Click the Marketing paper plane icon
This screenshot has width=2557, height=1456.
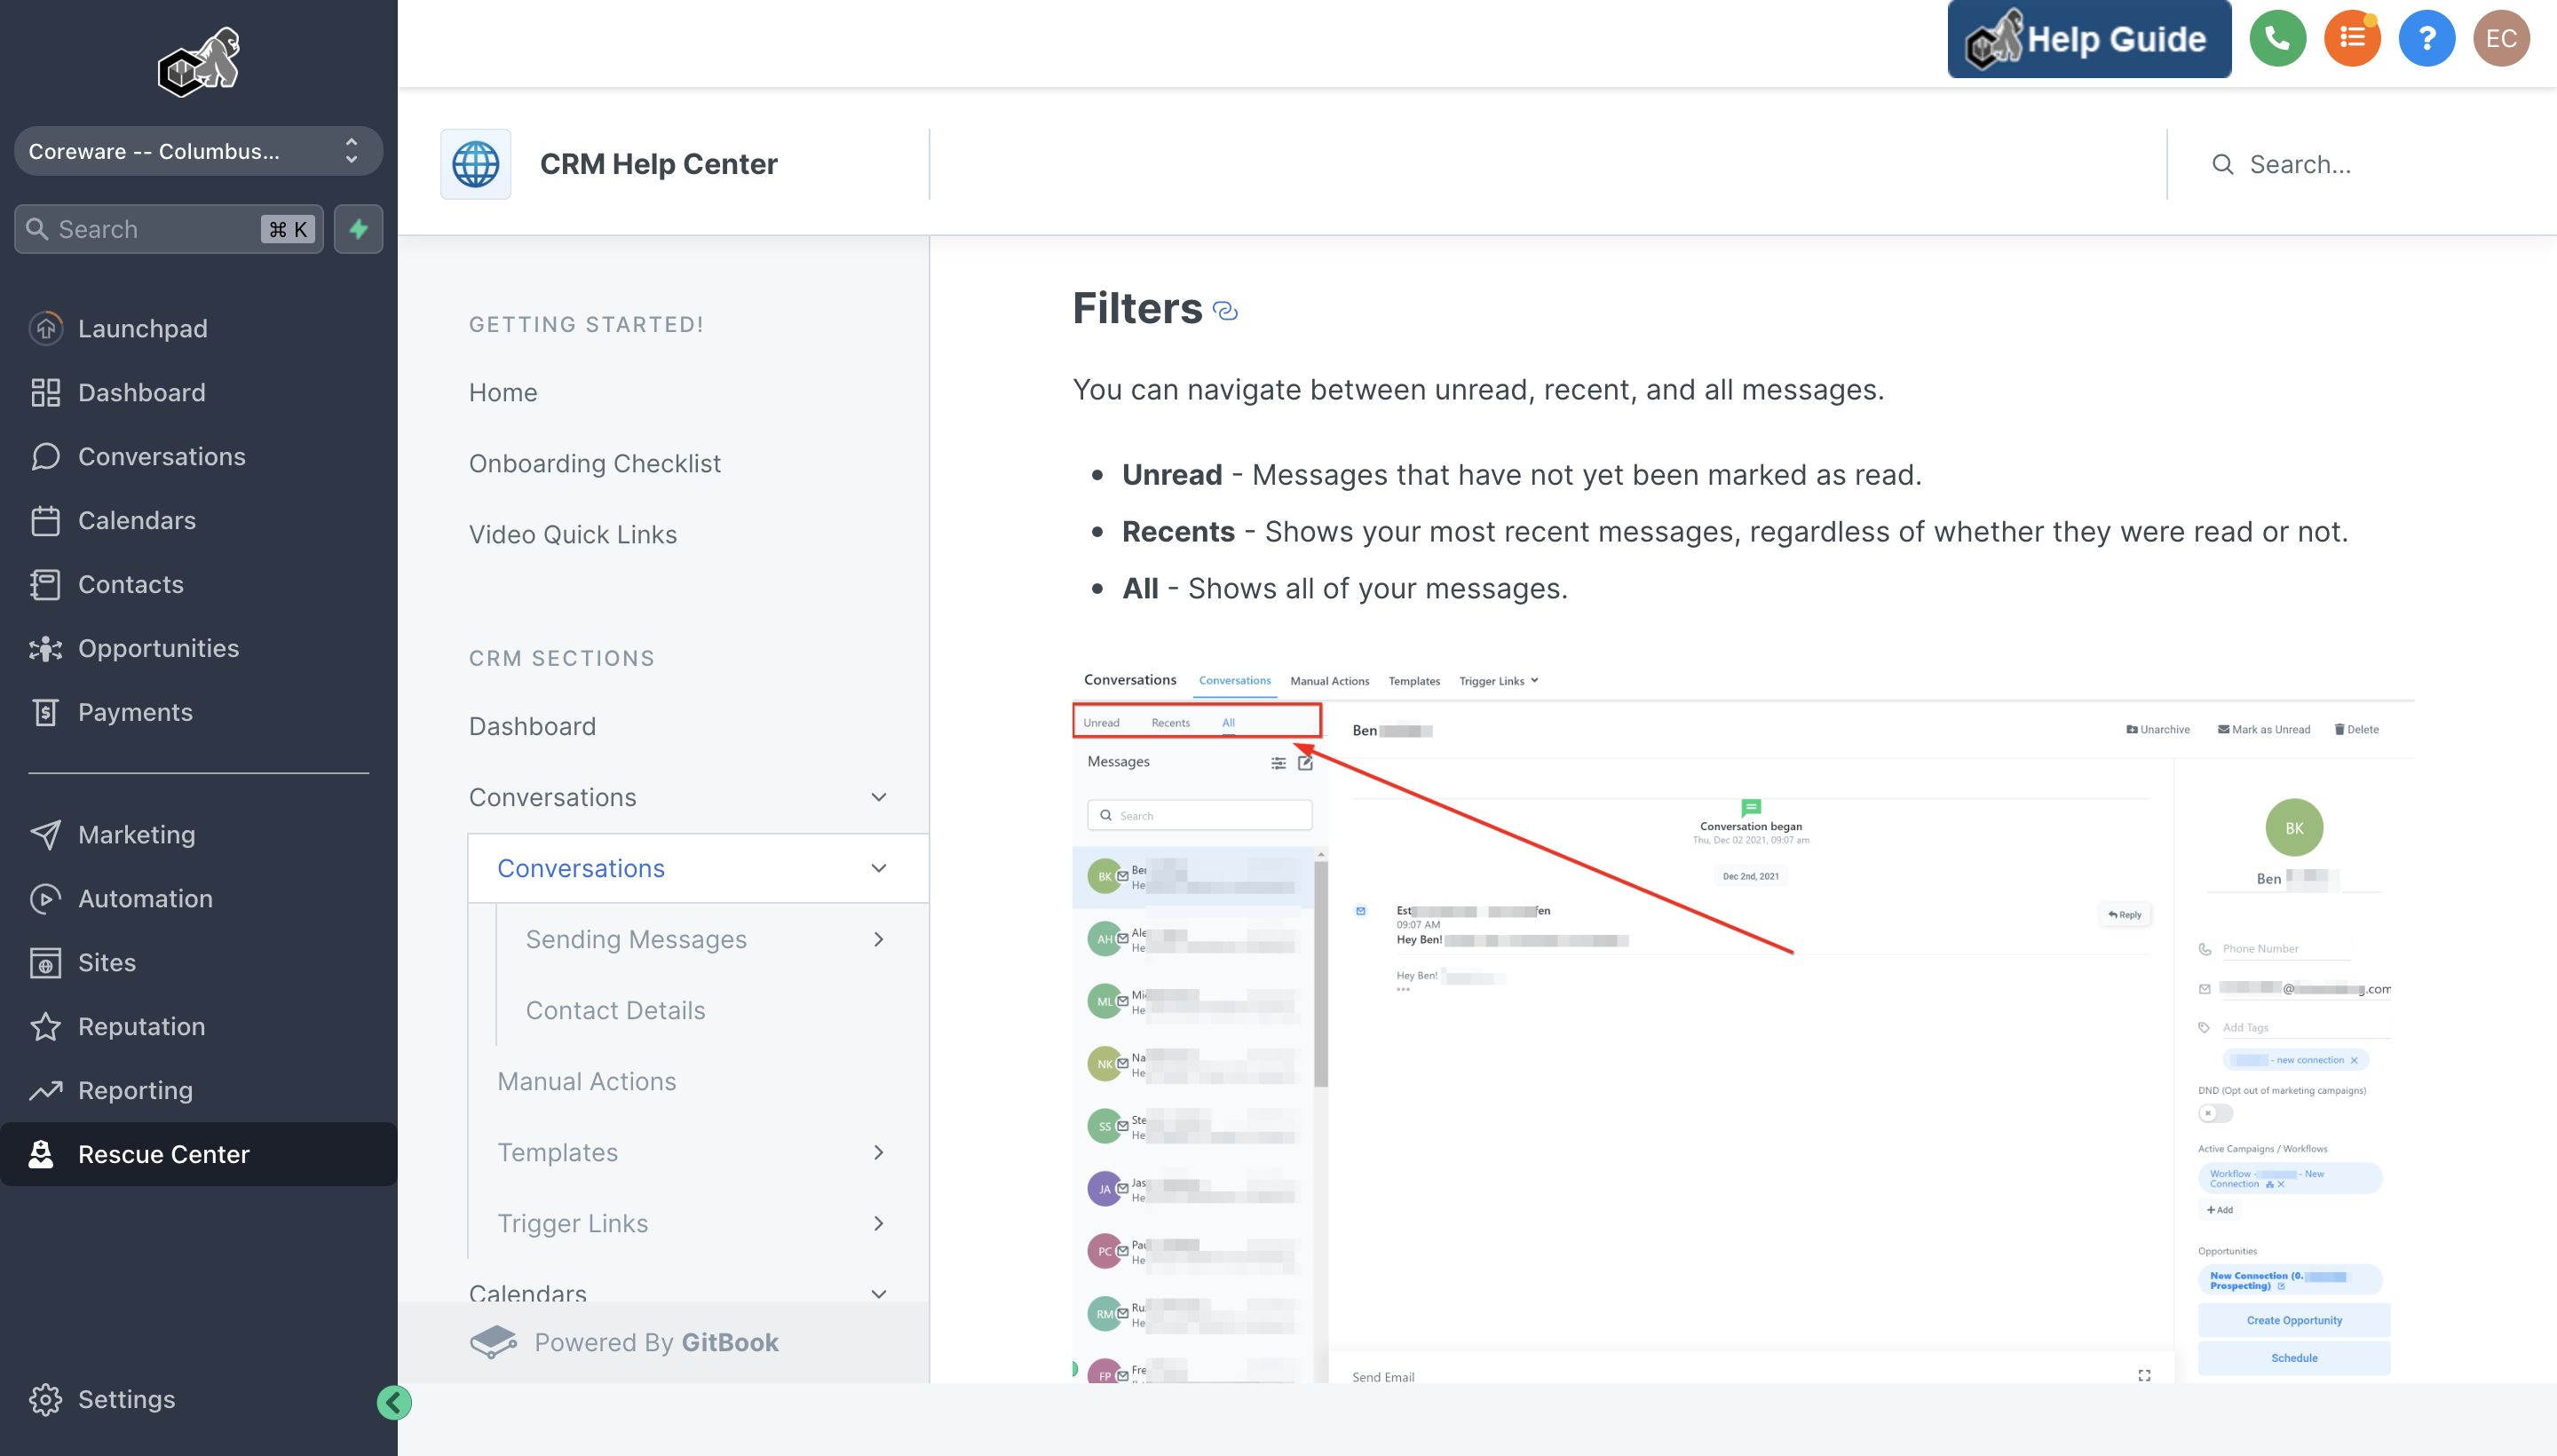[45, 834]
